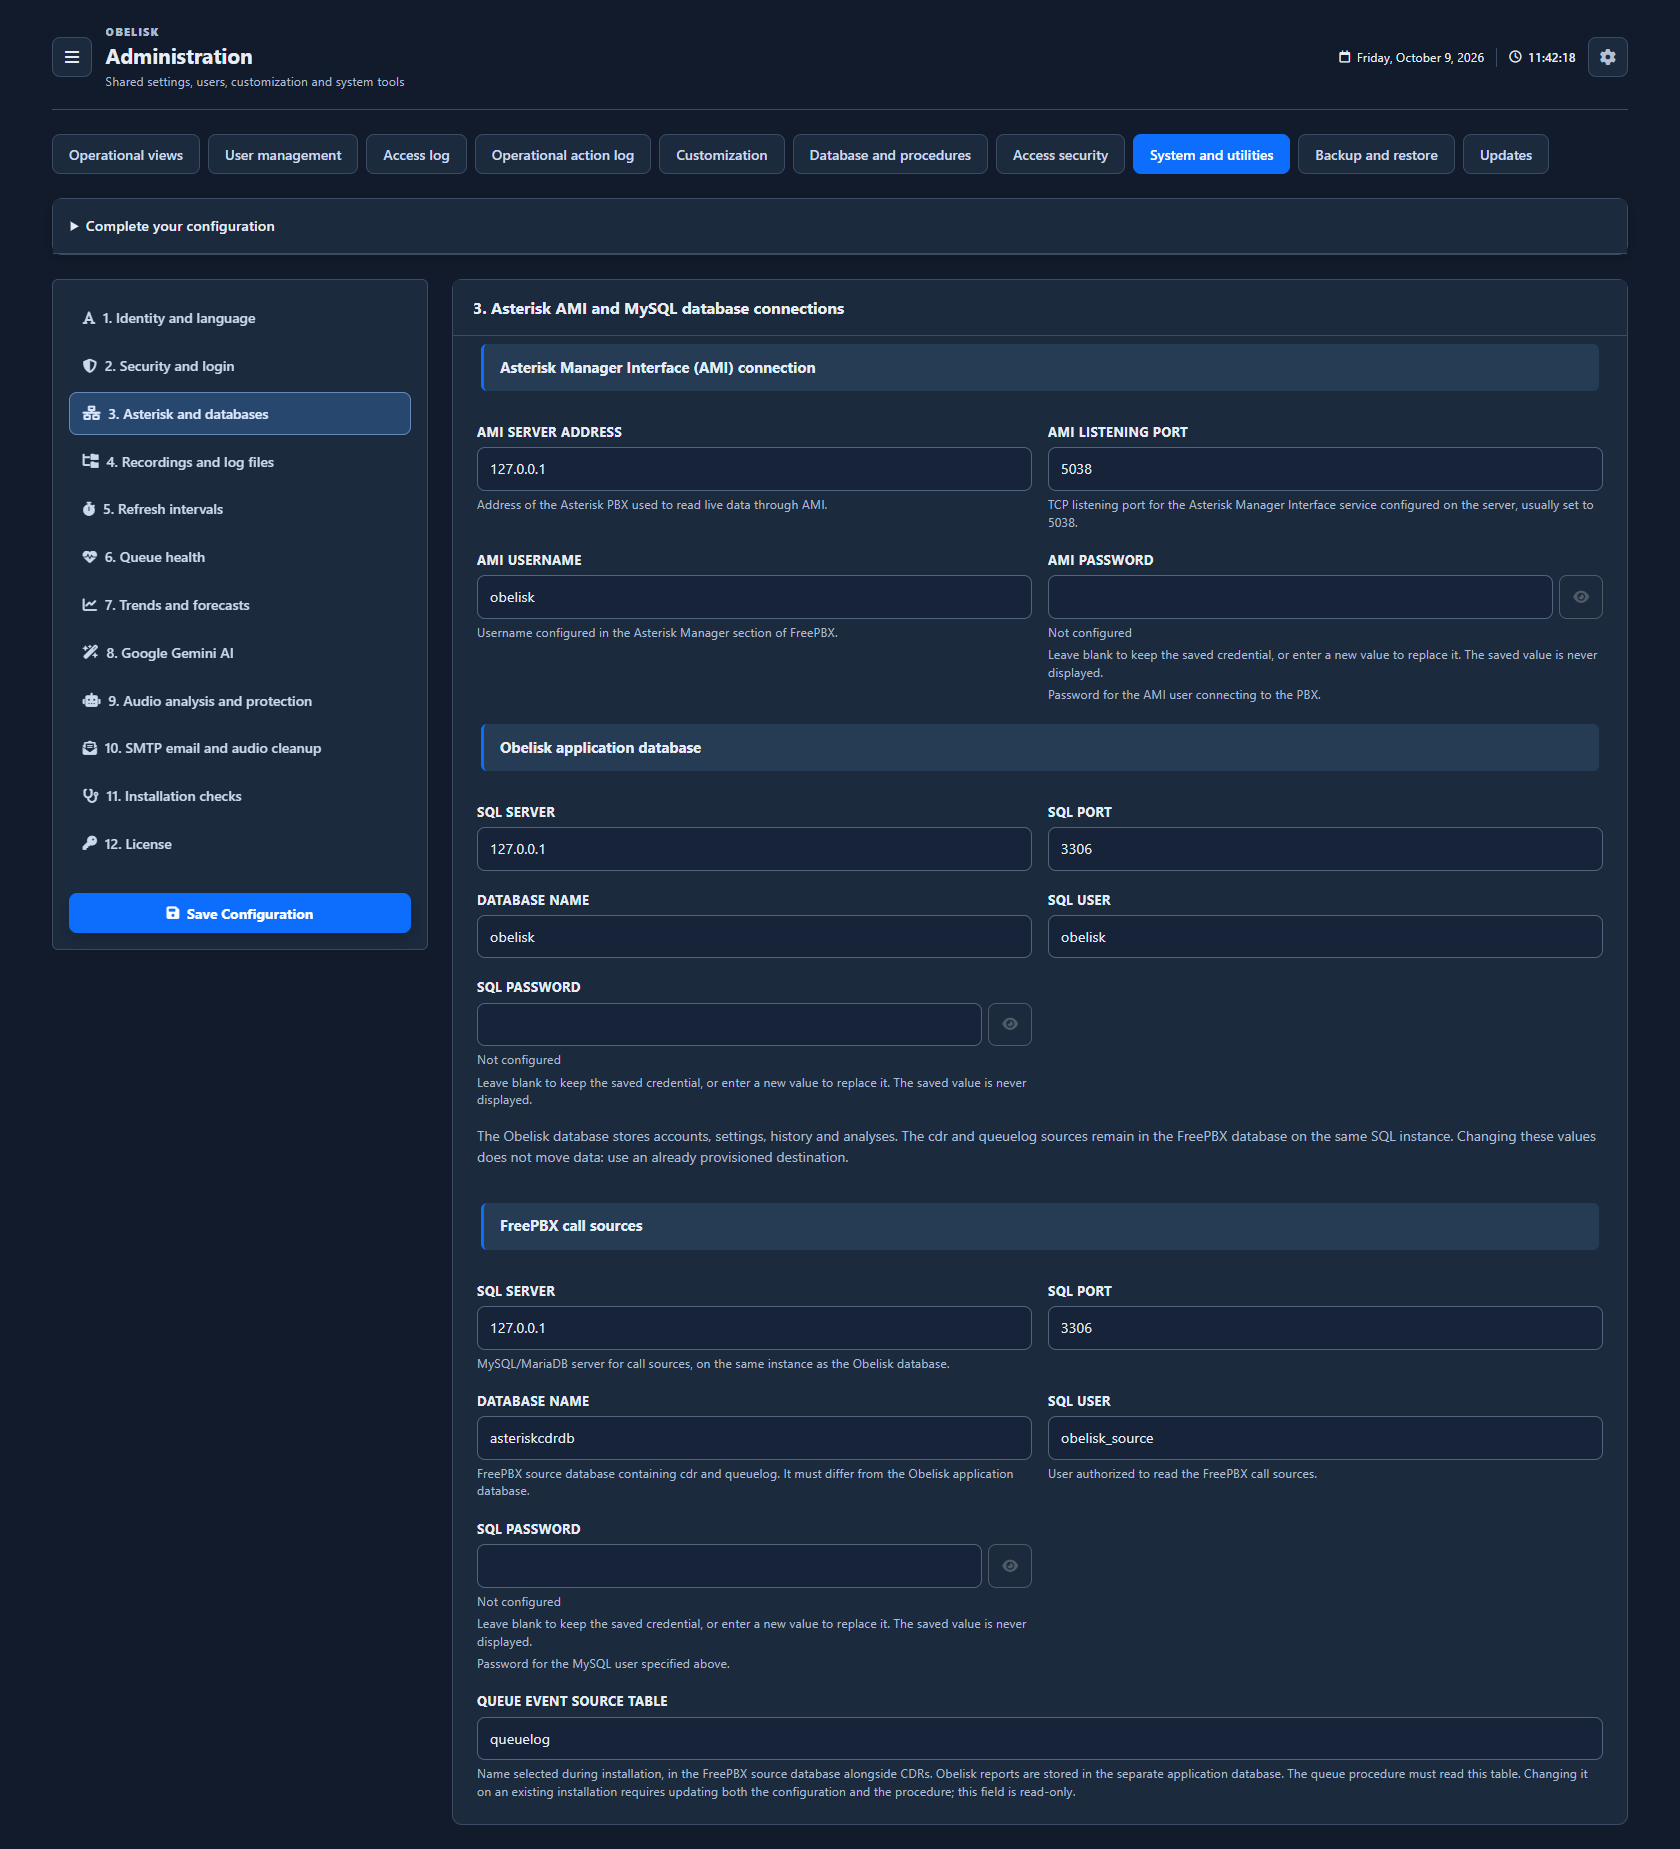Switch to the Operational views tab
The width and height of the screenshot is (1680, 1849).
click(x=126, y=154)
